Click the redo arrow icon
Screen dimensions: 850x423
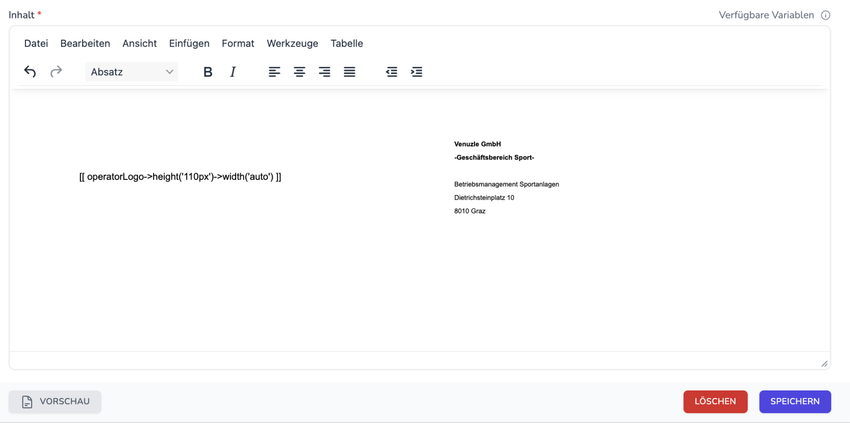(56, 72)
